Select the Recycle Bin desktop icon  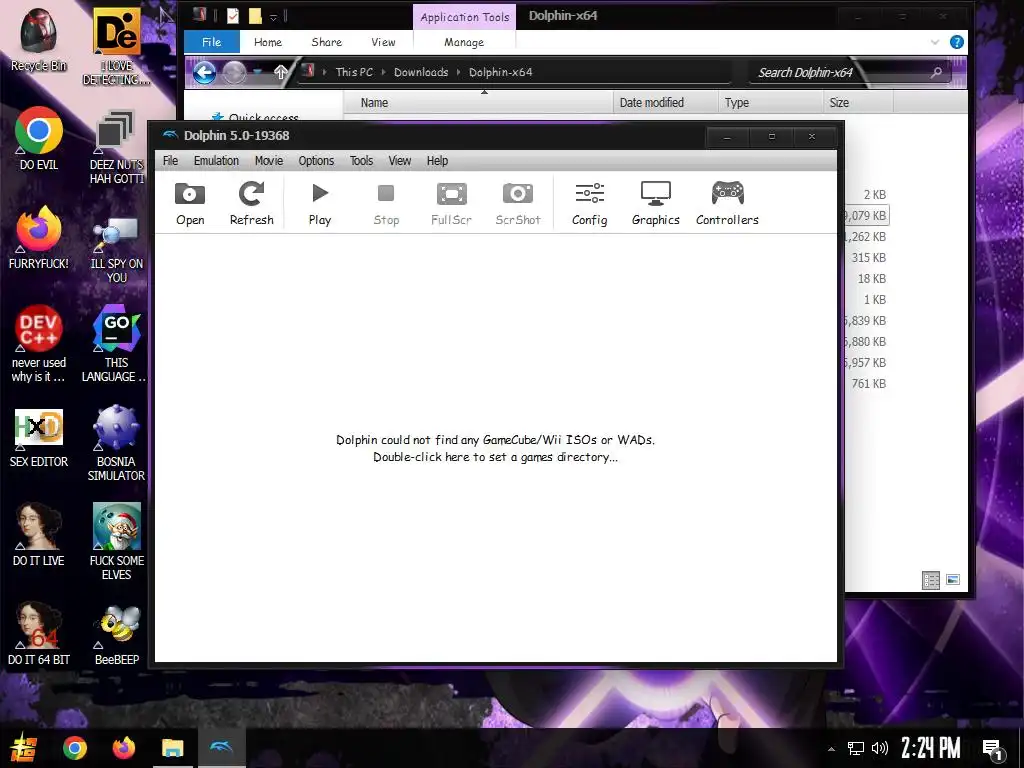39,40
